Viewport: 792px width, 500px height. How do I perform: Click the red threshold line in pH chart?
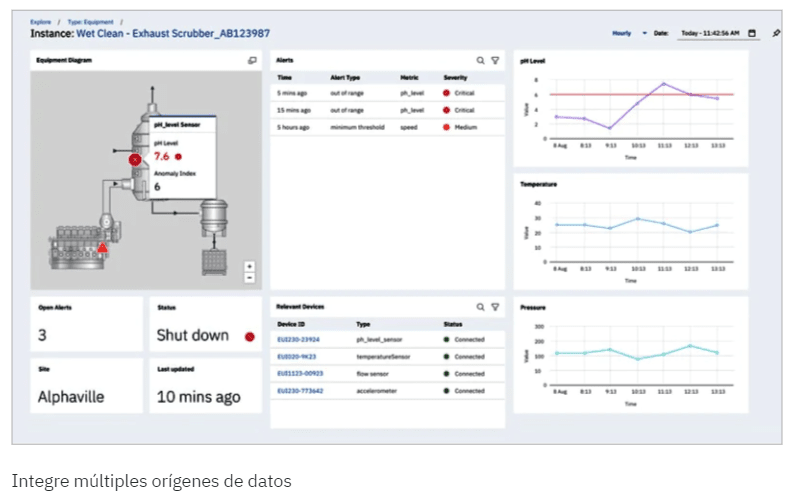(641, 94)
